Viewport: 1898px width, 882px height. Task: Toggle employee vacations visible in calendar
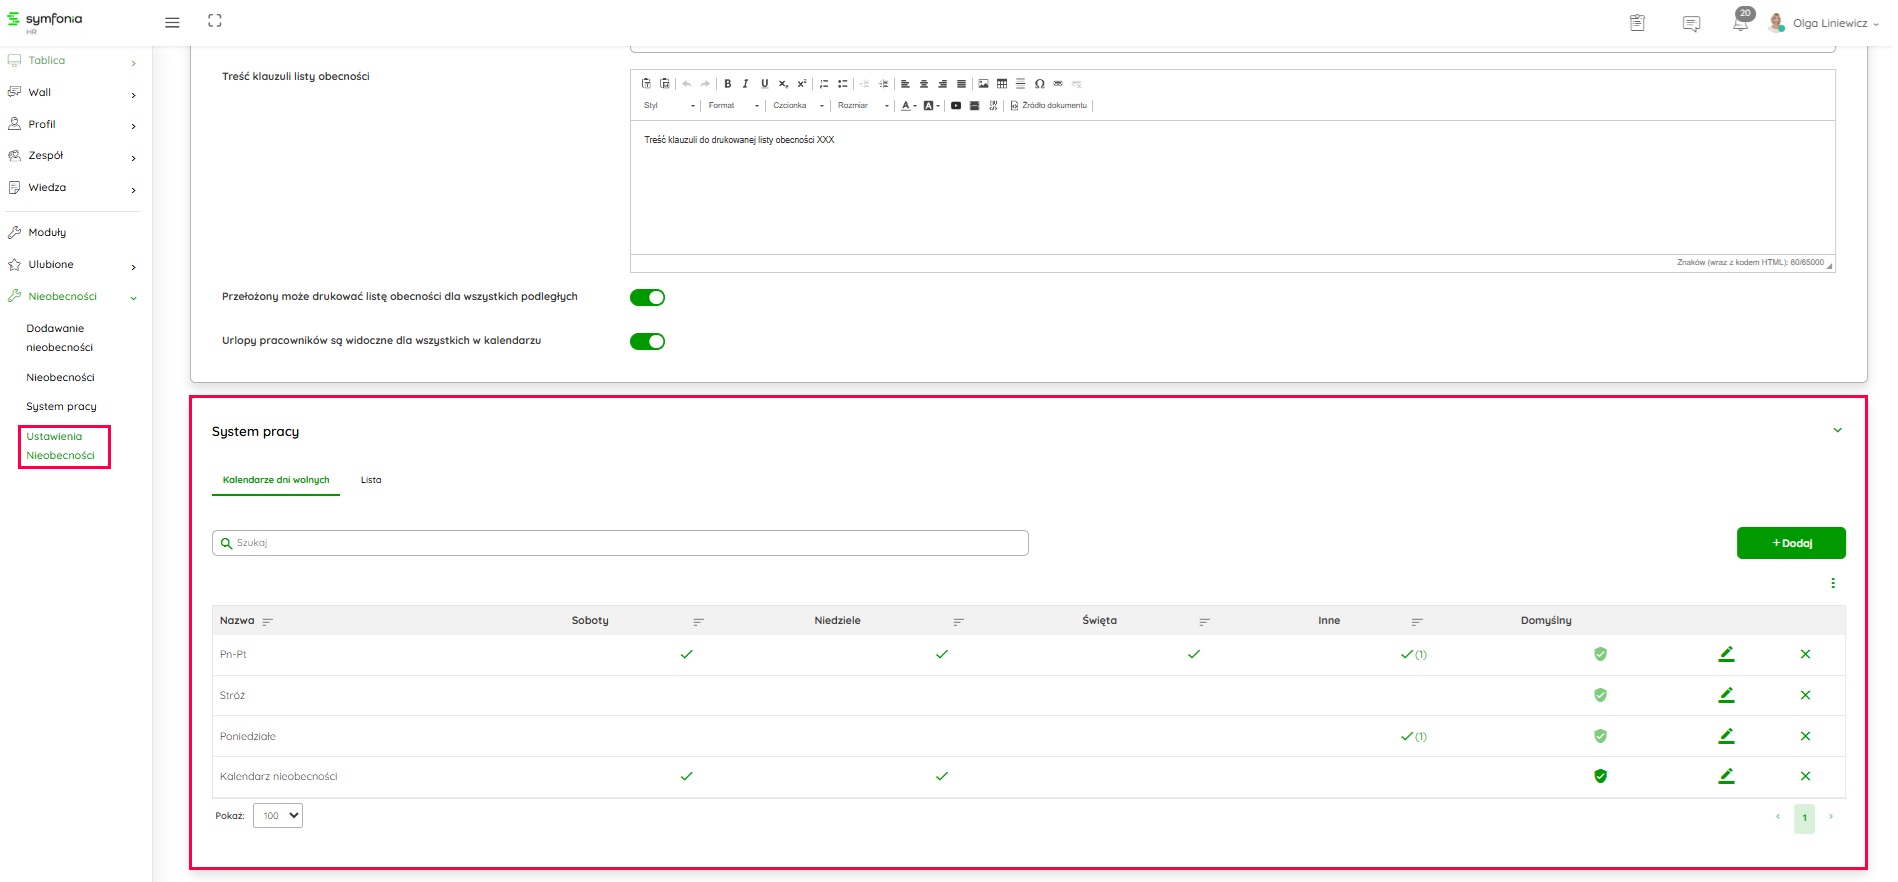(x=647, y=341)
